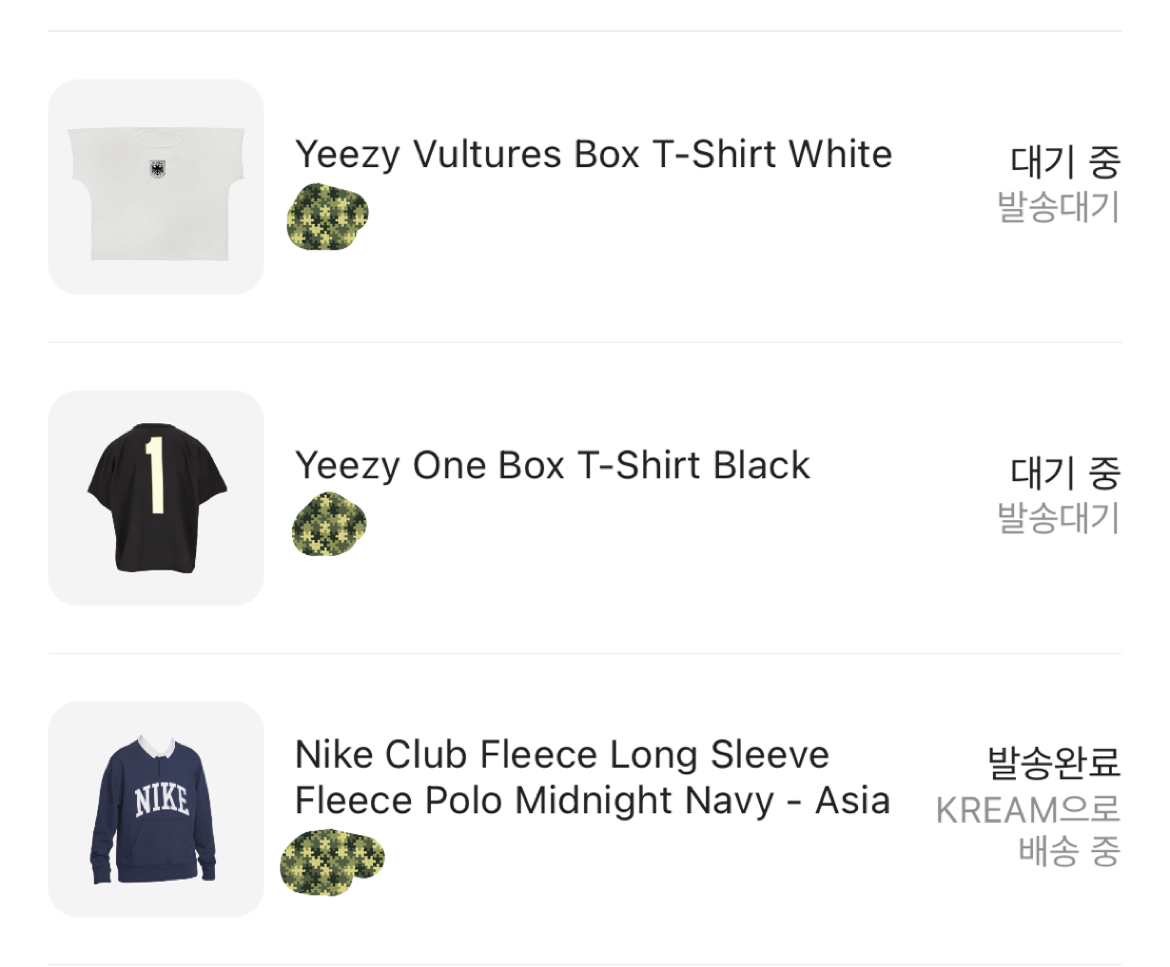
Task: Click the KREAM으로 배송 중 status text
Action: [1028, 830]
